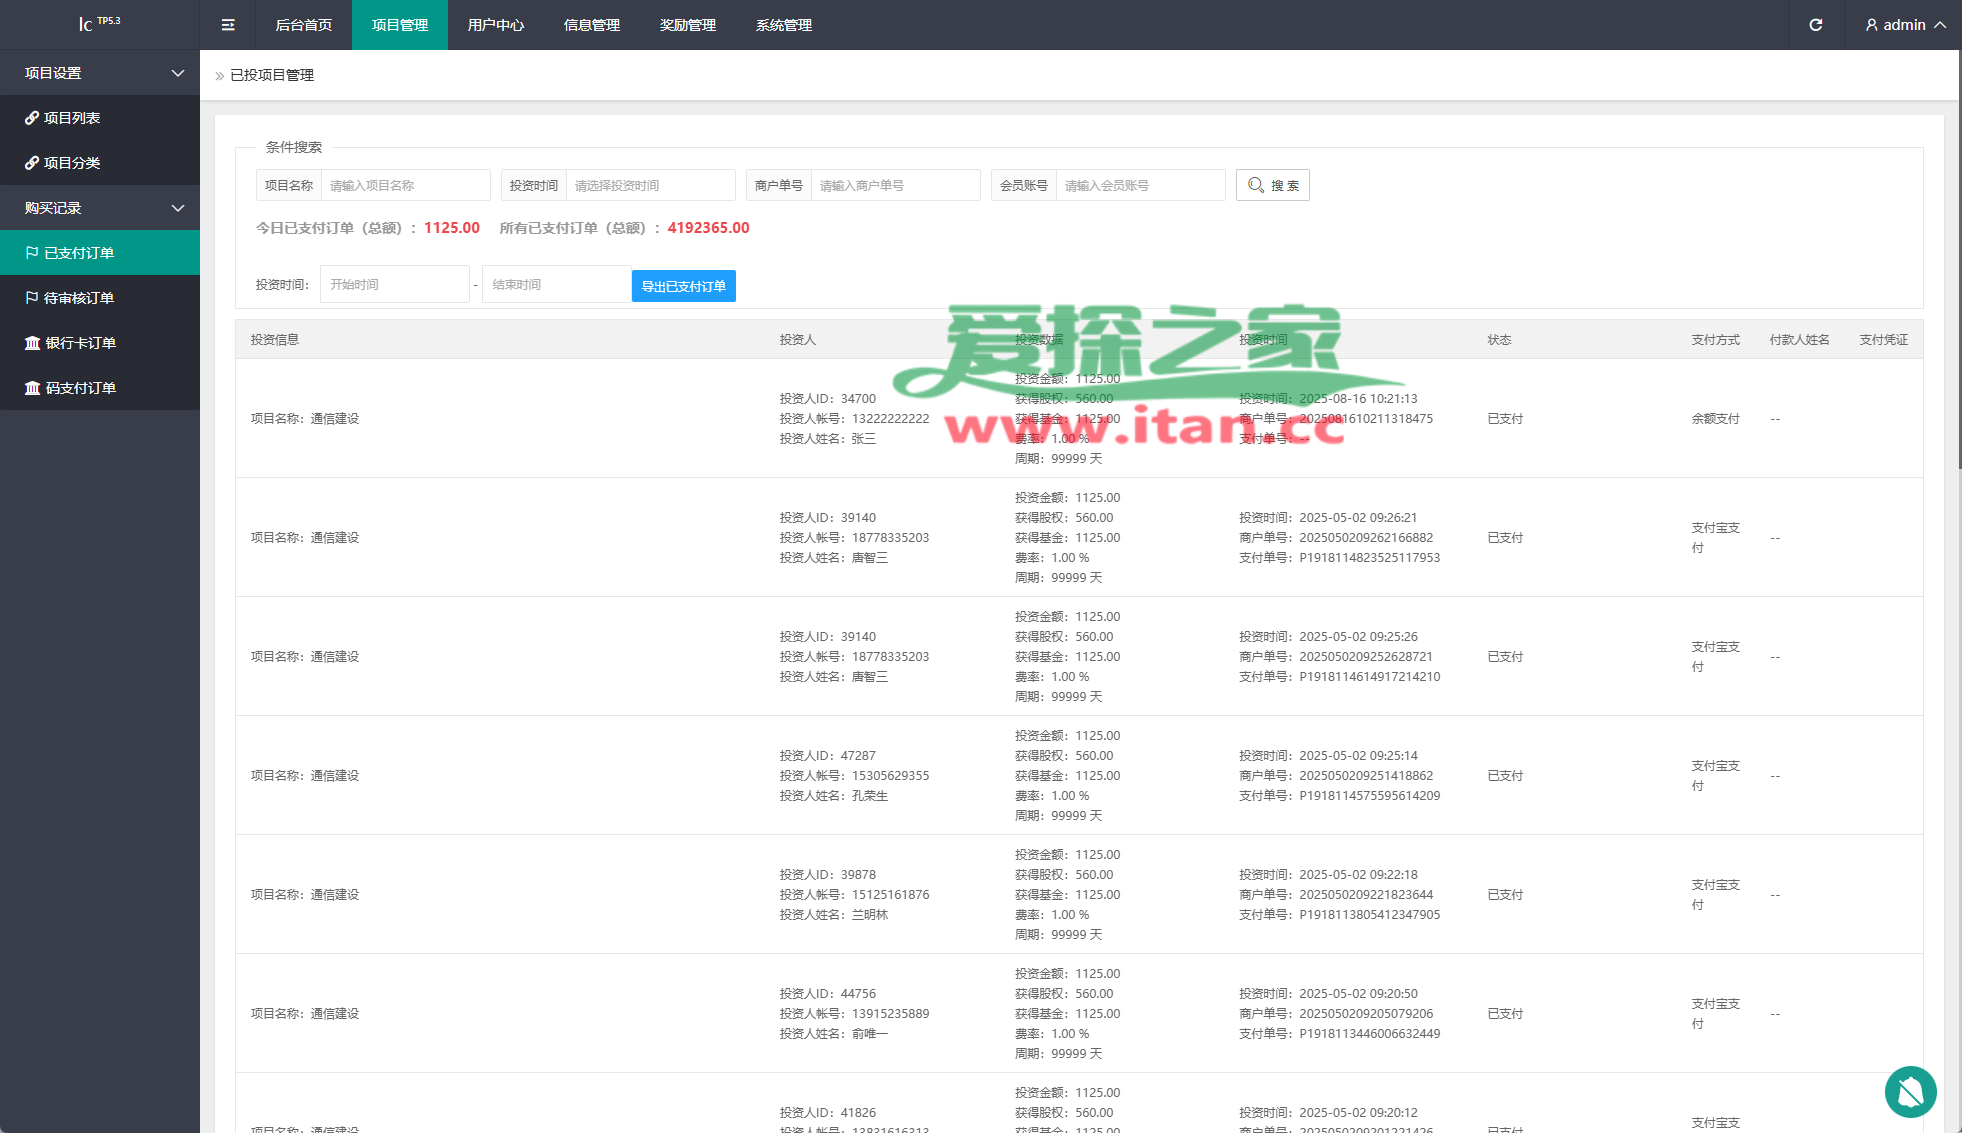
Task: Click merchant number 2025050209221823644
Action: pyautogui.click(x=1366, y=895)
